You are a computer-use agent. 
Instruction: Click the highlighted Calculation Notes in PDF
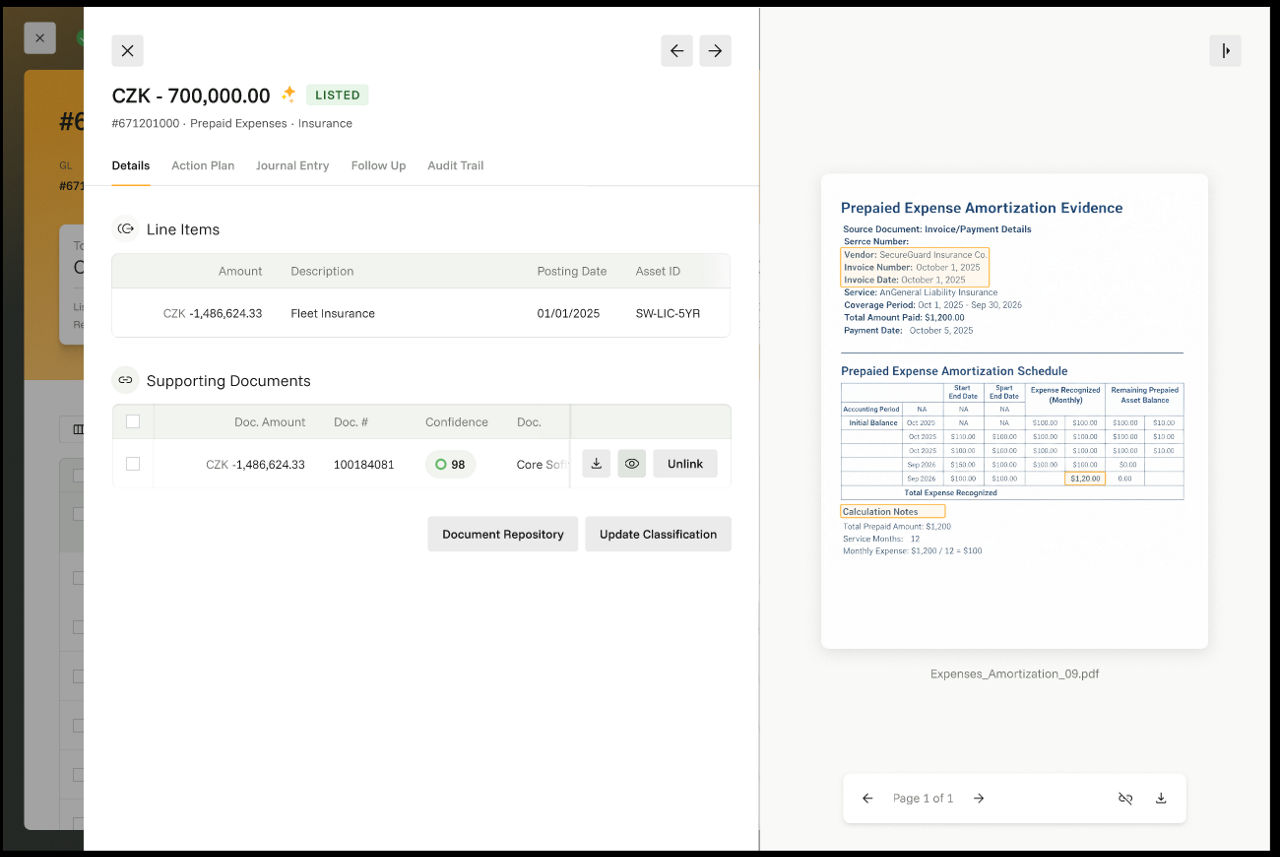pos(893,511)
